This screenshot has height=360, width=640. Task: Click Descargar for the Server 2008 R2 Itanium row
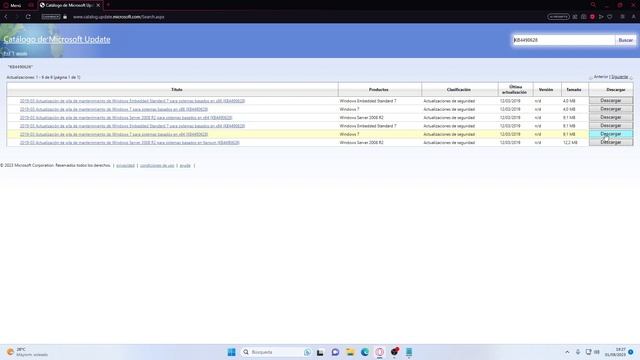point(611,142)
